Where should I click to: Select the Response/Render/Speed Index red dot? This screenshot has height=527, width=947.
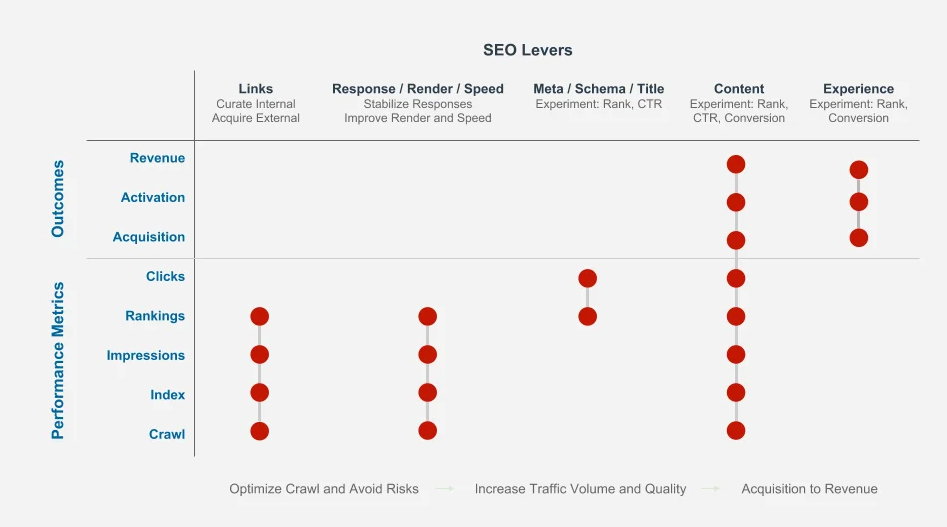click(427, 392)
